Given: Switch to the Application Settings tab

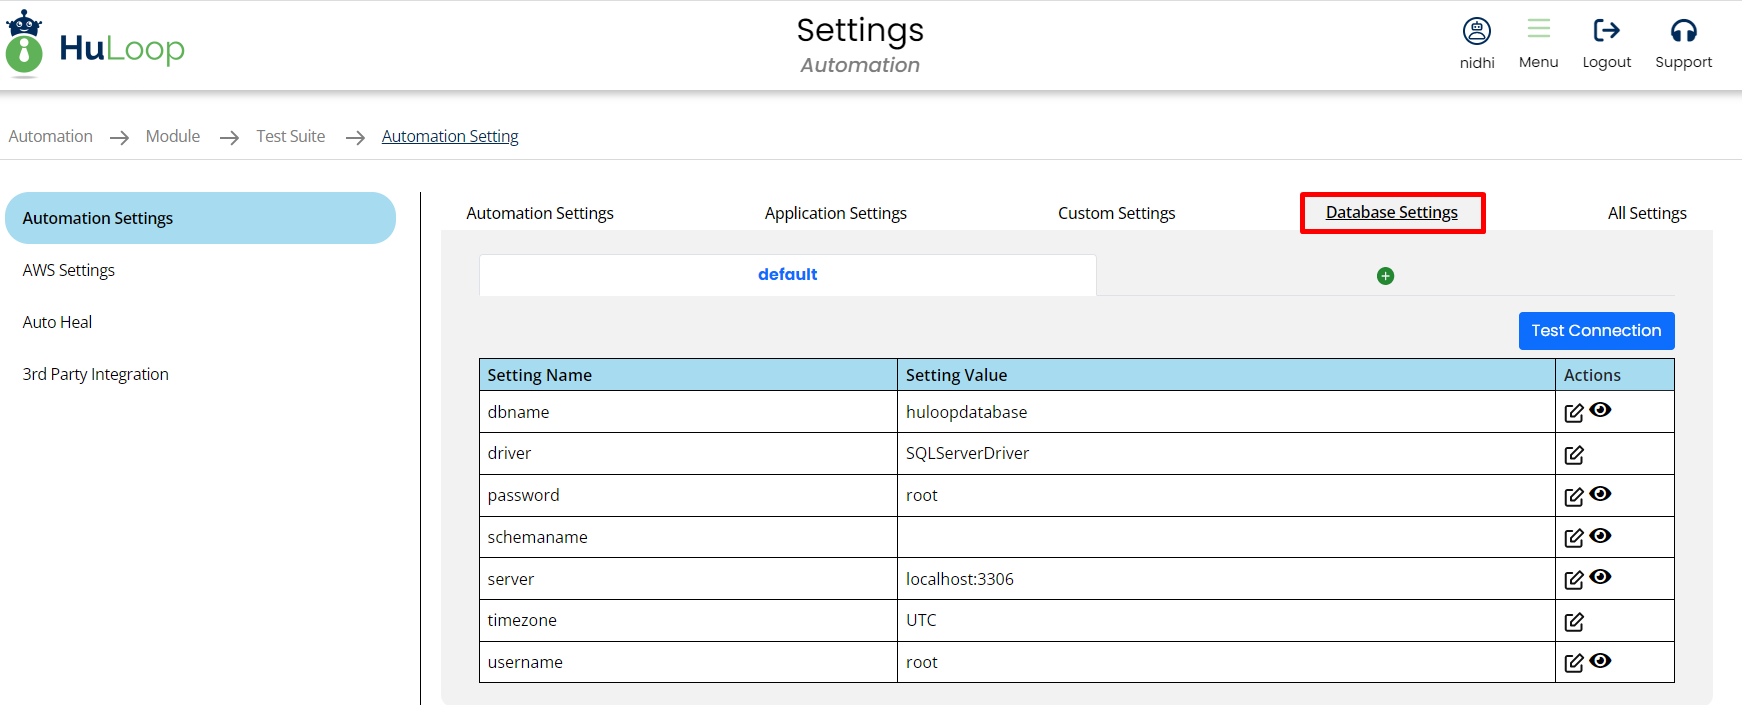Looking at the screenshot, I should click(x=835, y=213).
